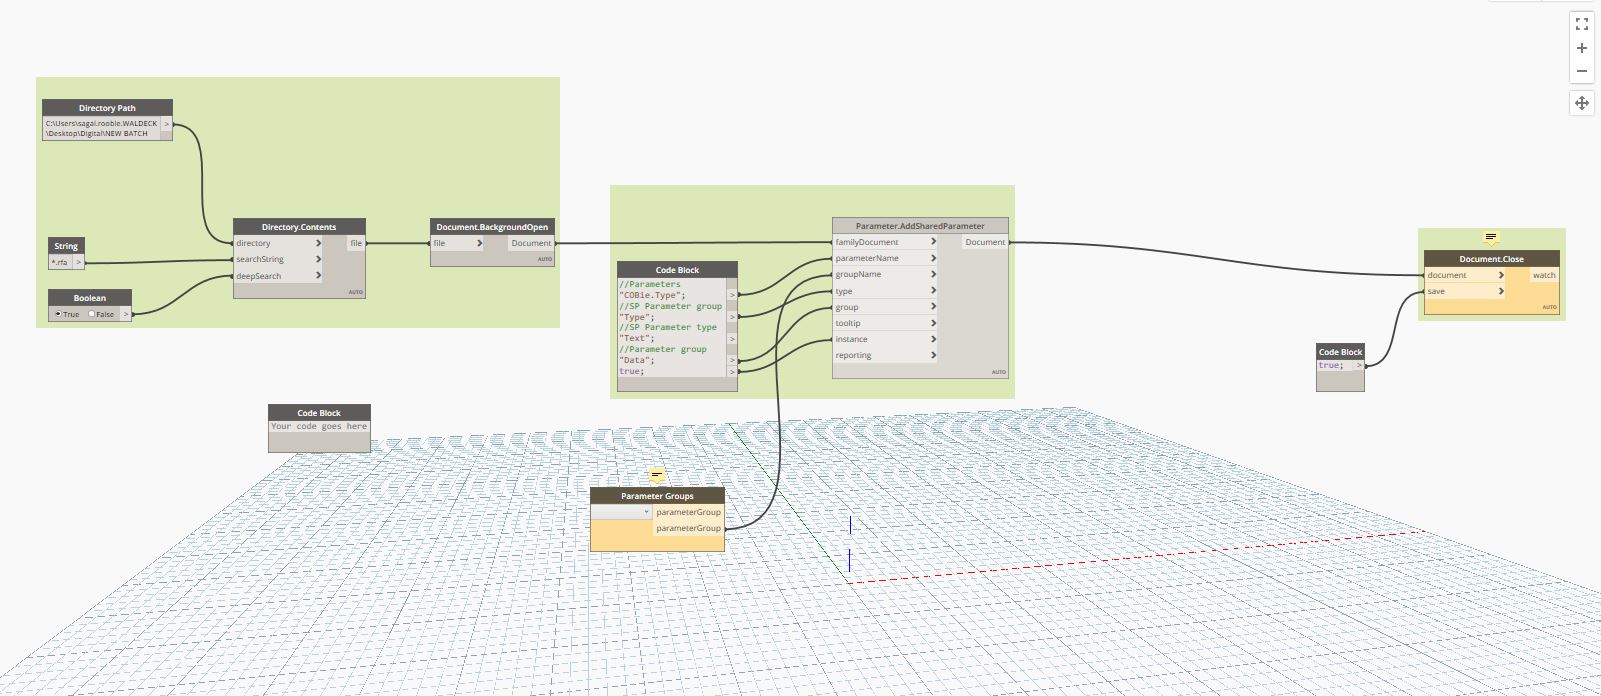Click the directory path text field

pyautogui.click(x=101, y=128)
